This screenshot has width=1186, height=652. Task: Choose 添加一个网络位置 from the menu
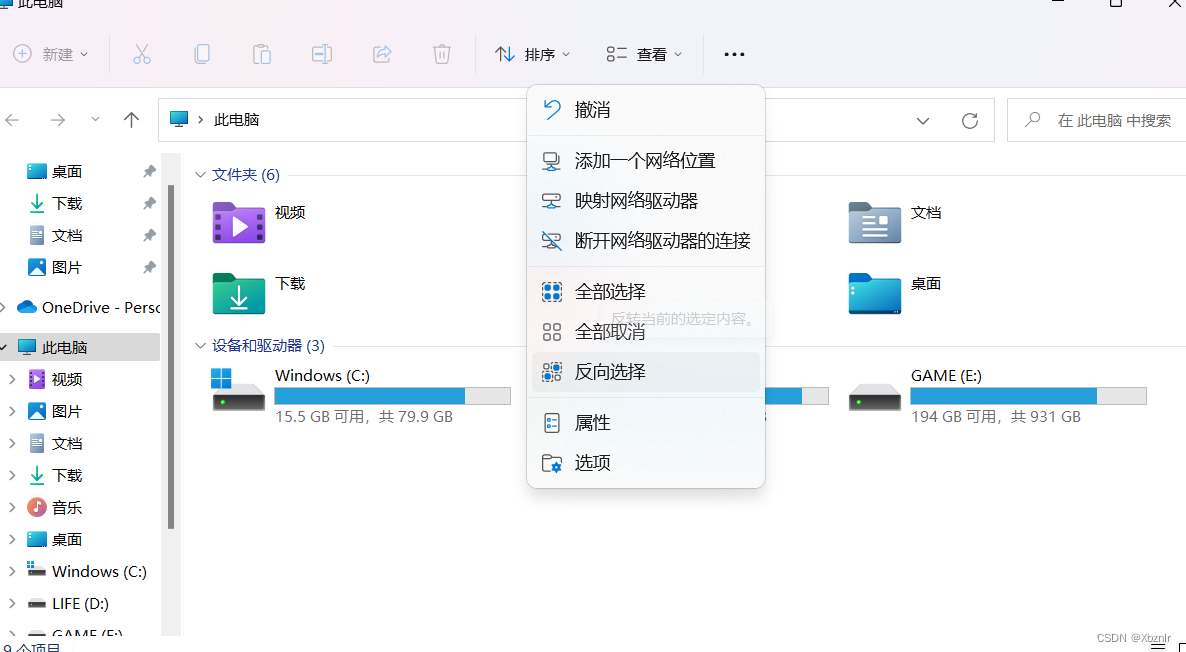point(646,160)
